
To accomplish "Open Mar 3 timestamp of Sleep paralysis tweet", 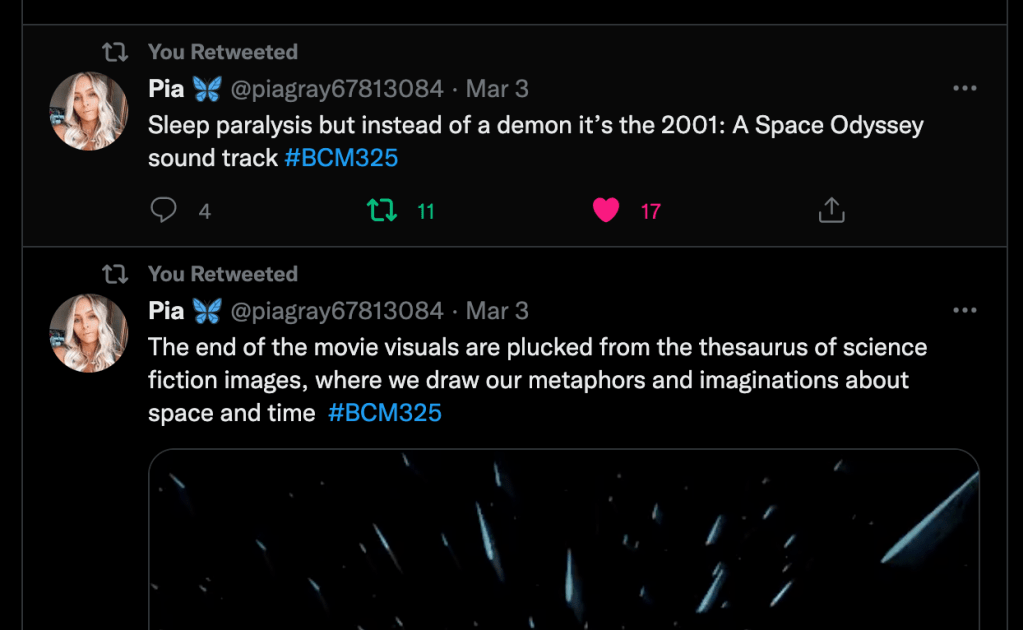I will (497, 89).
